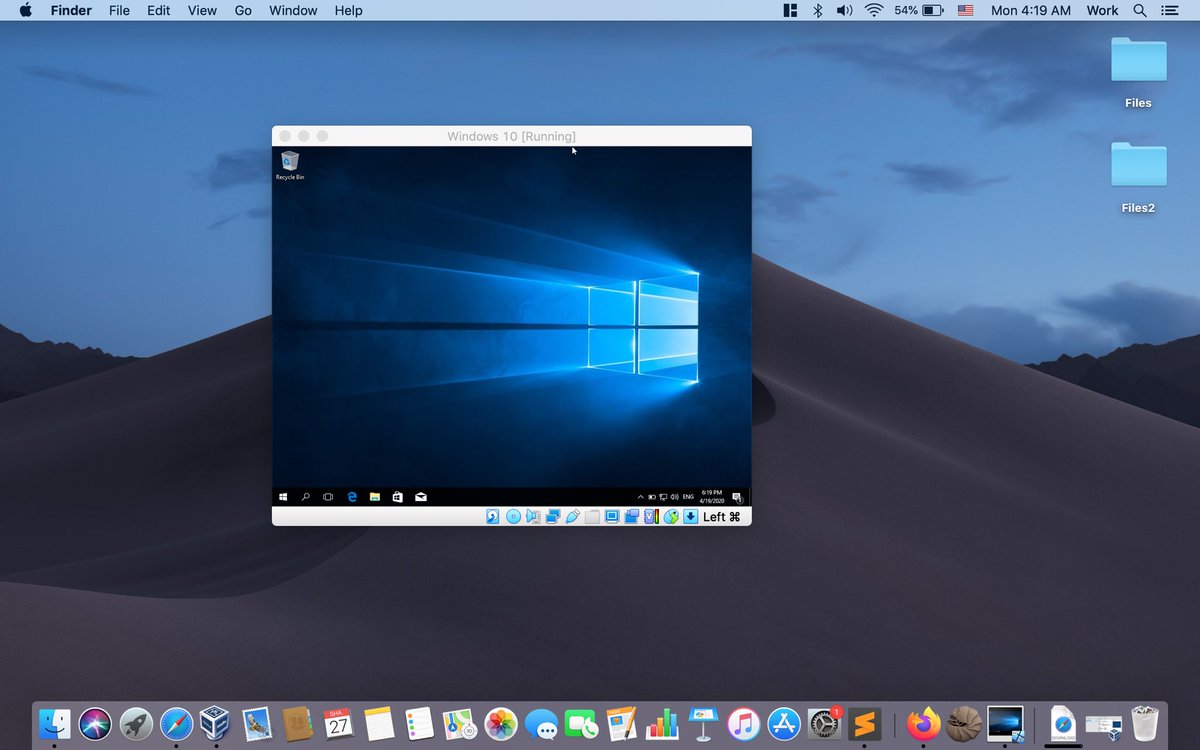Screen dimensions: 1200x750
Task: Open iTunes from the Dock
Action: coord(743,723)
